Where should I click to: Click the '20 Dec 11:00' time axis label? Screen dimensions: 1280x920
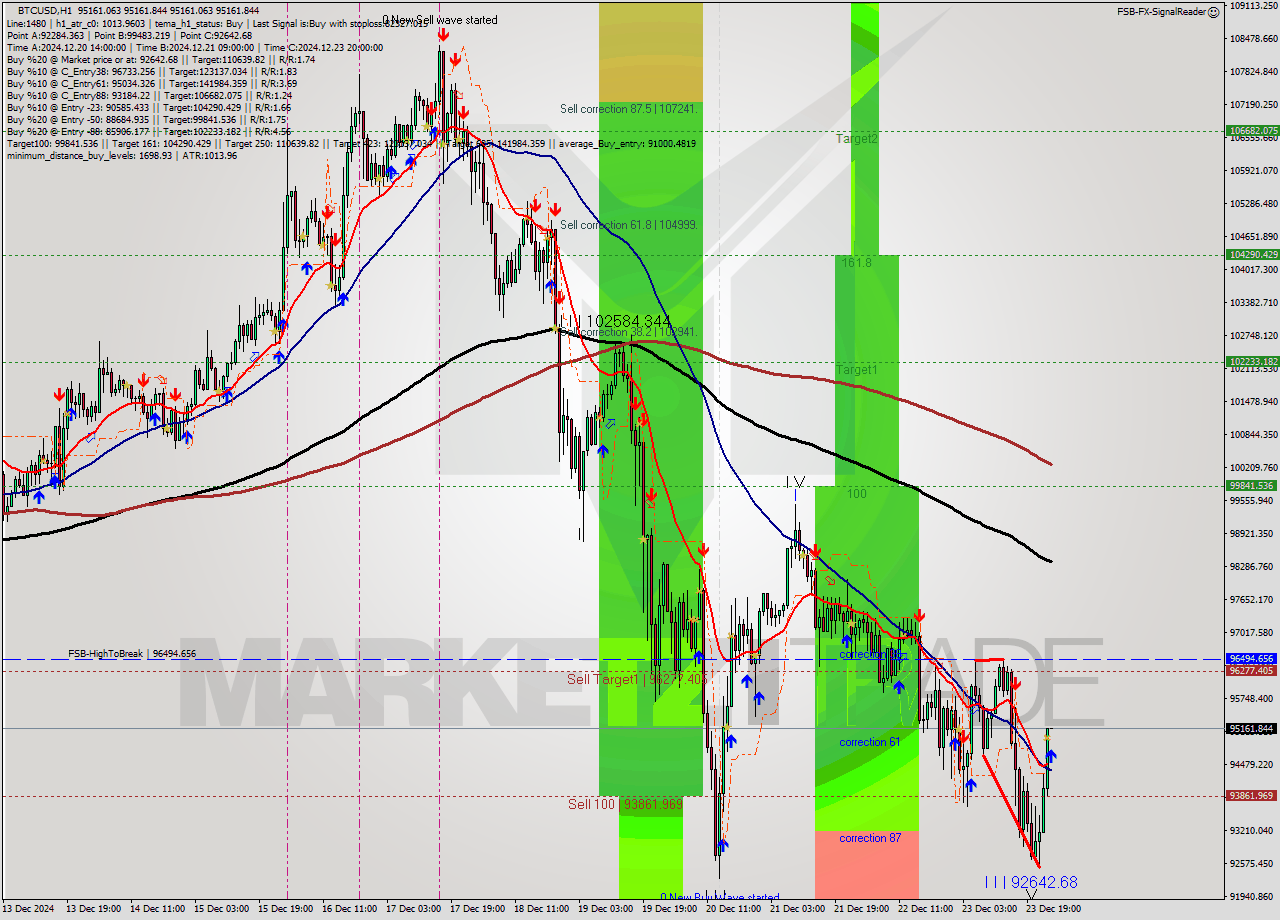pos(734,911)
